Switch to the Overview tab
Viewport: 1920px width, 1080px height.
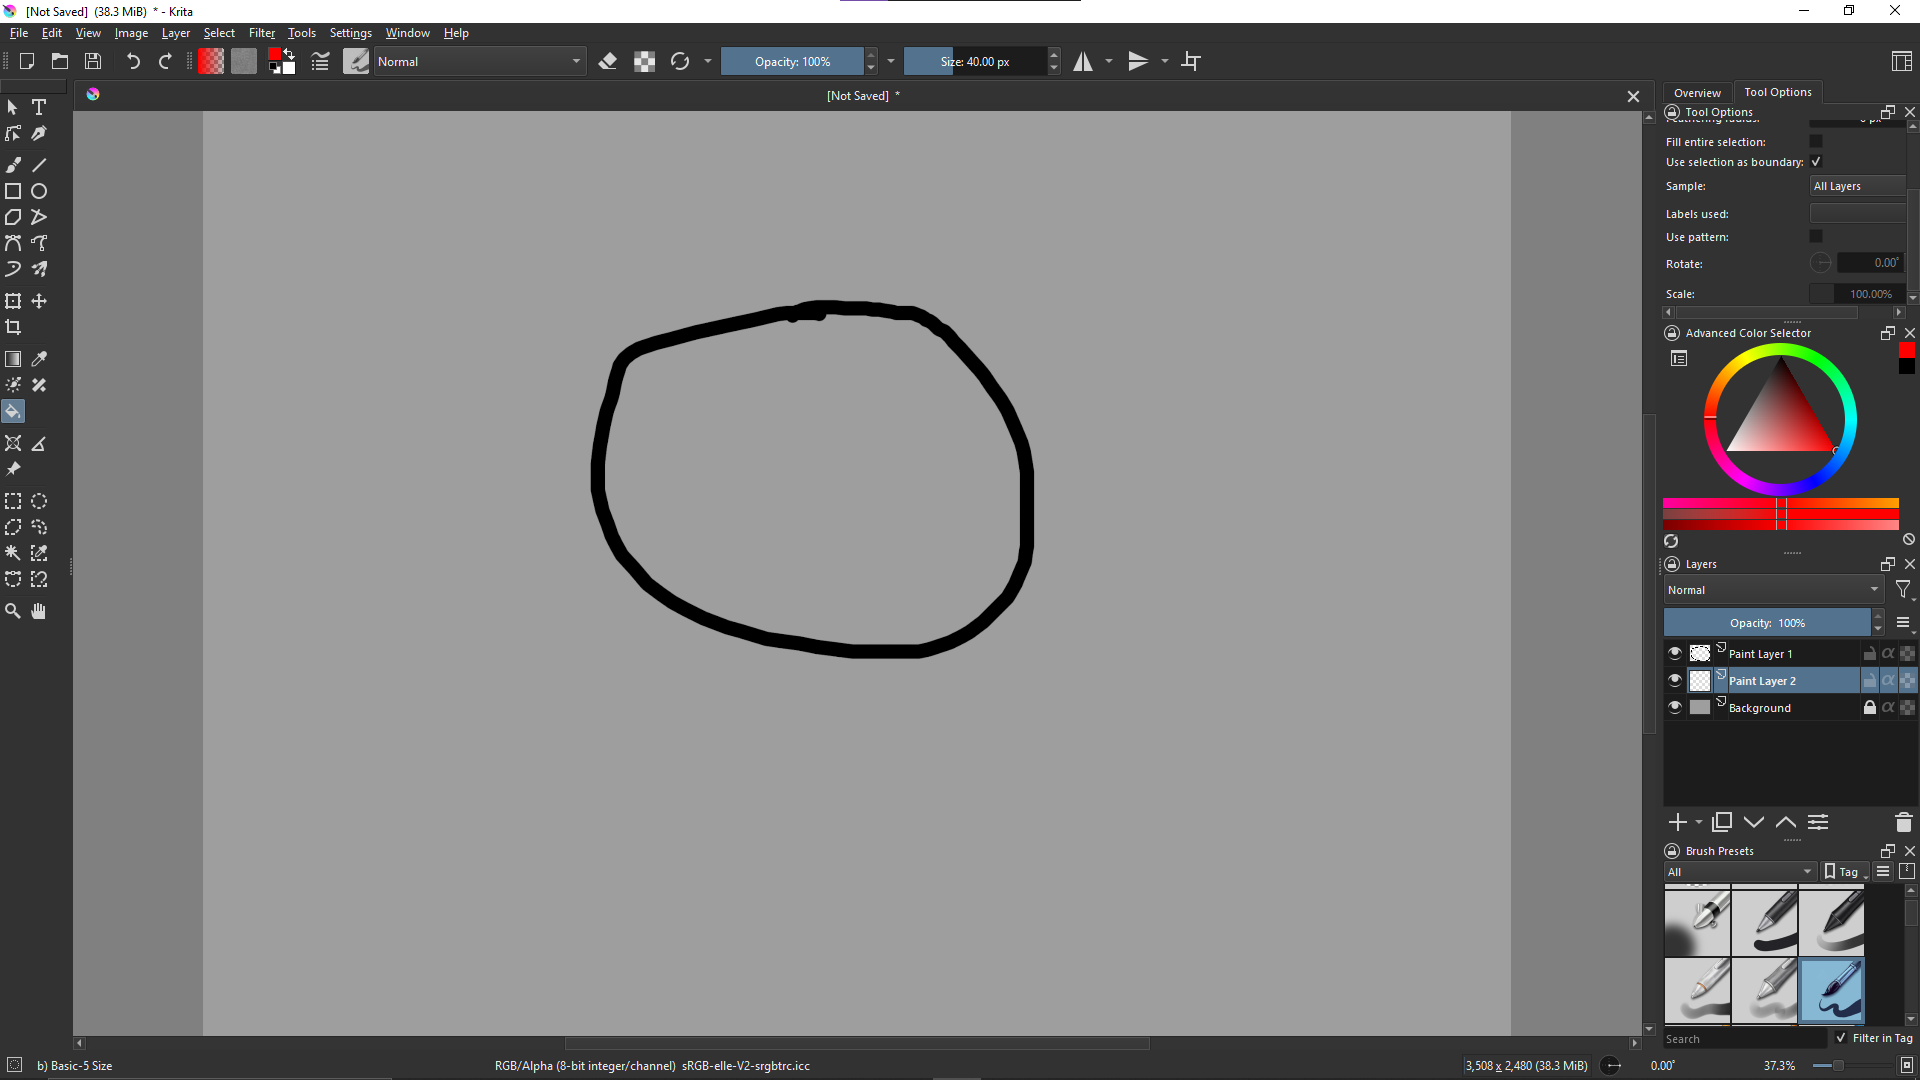click(1697, 92)
